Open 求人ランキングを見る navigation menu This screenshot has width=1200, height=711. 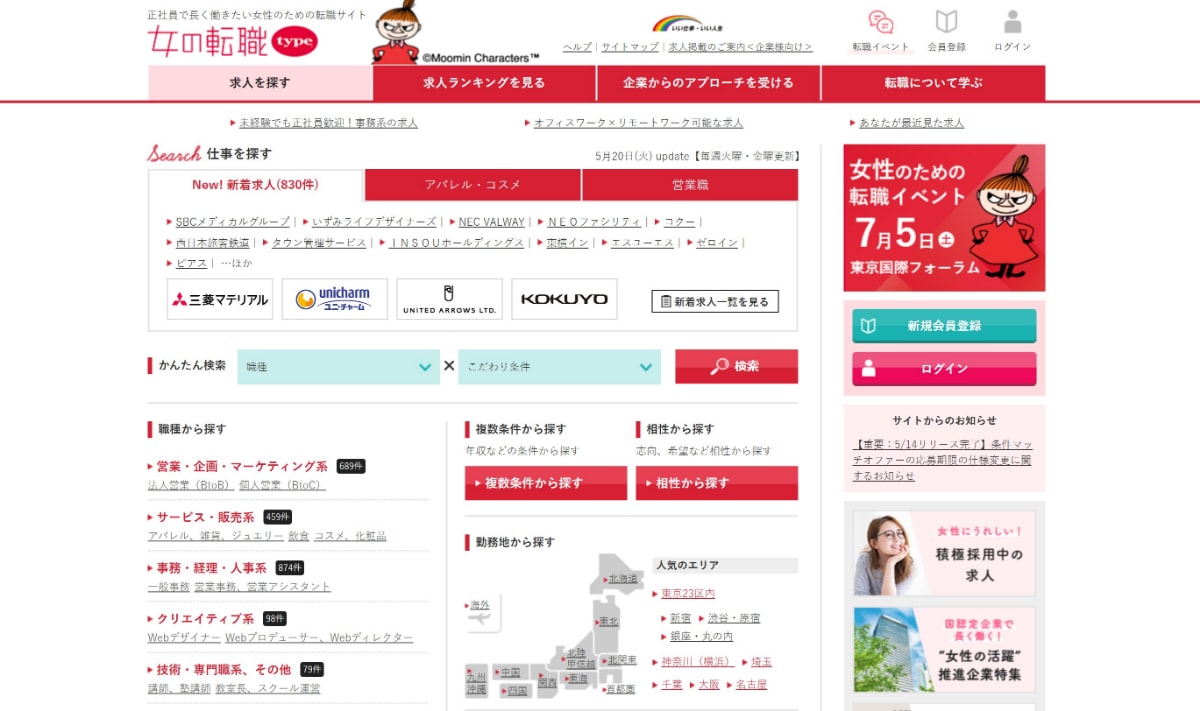[484, 83]
